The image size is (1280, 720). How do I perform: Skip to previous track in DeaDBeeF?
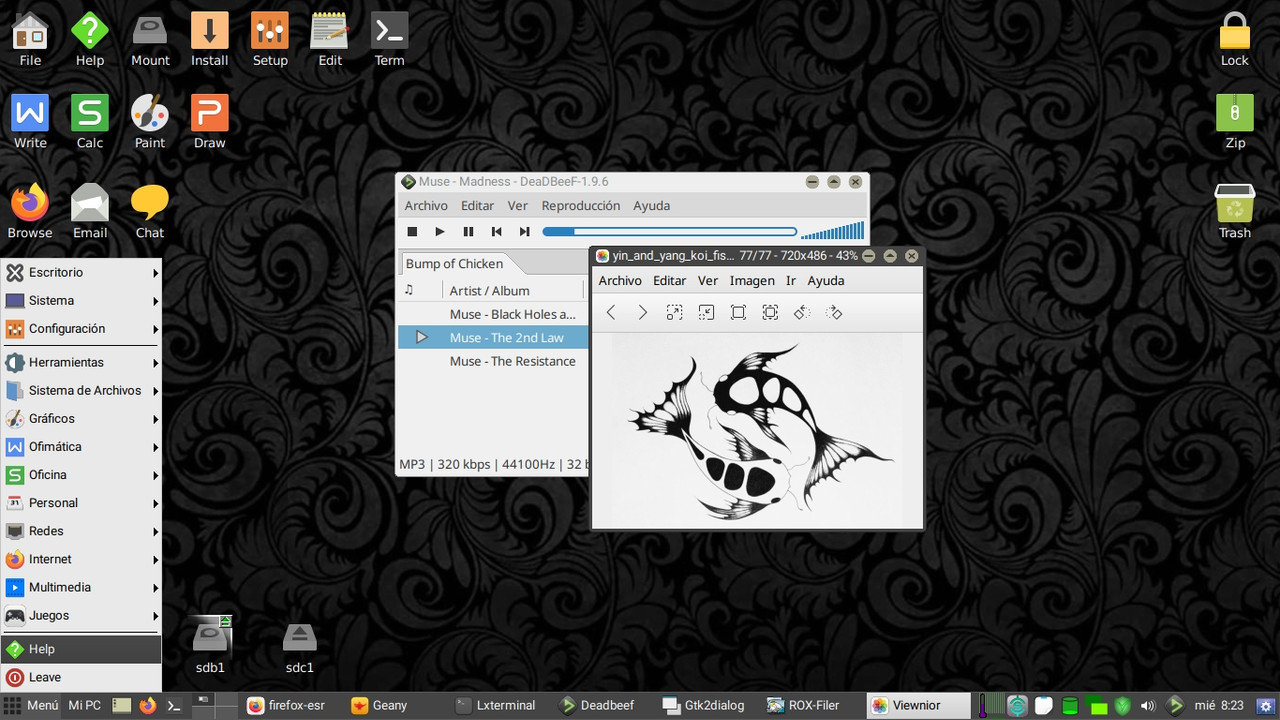coord(496,232)
